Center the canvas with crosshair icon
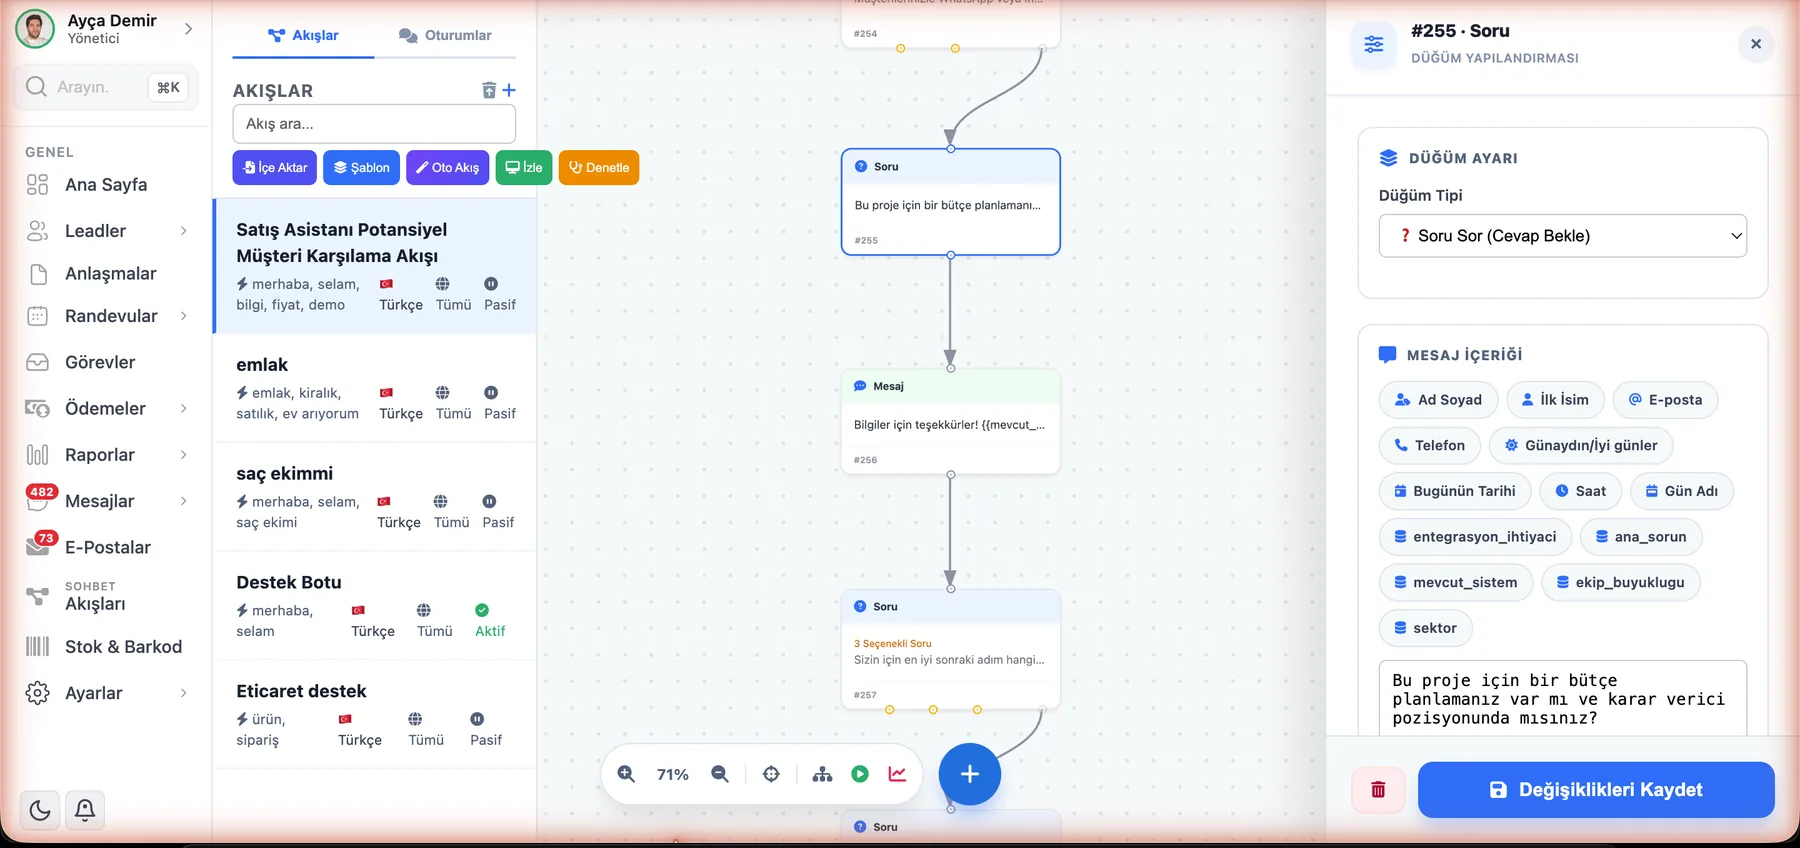 (x=771, y=774)
